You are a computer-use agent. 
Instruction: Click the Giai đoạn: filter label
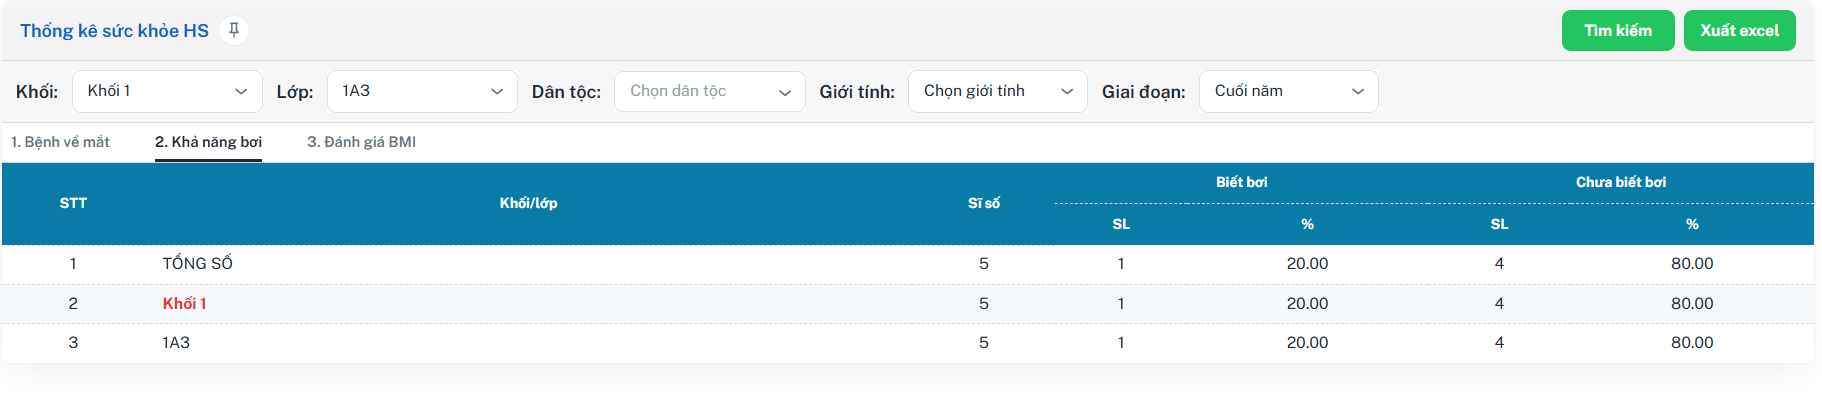[1144, 92]
